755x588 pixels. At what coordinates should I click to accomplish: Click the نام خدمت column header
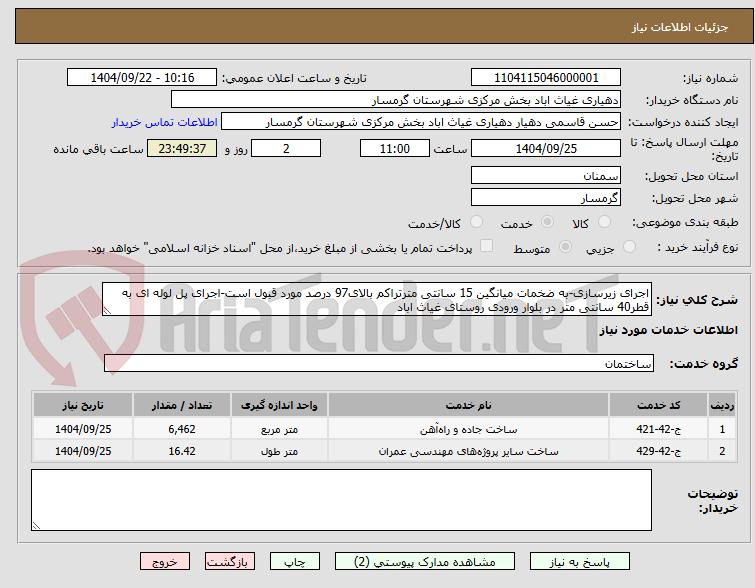469,405
